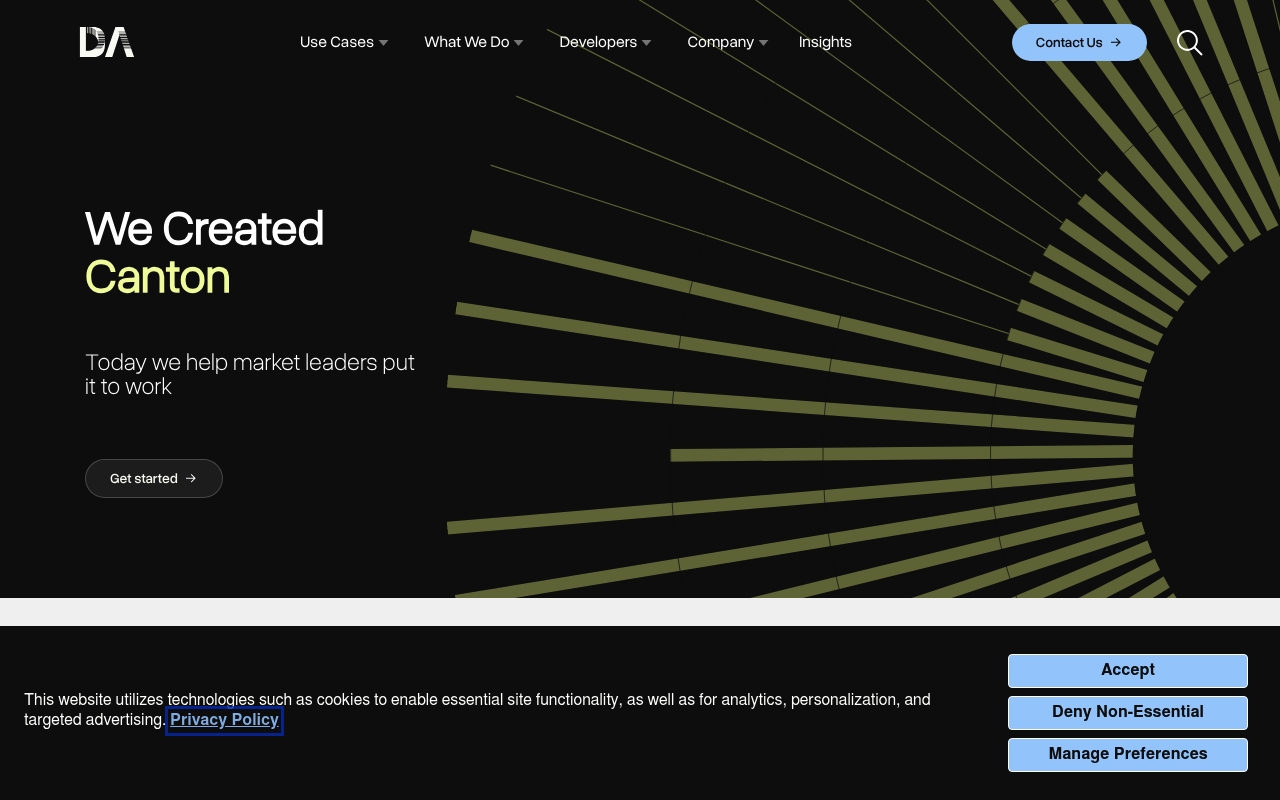Click the Get started button

click(x=154, y=478)
